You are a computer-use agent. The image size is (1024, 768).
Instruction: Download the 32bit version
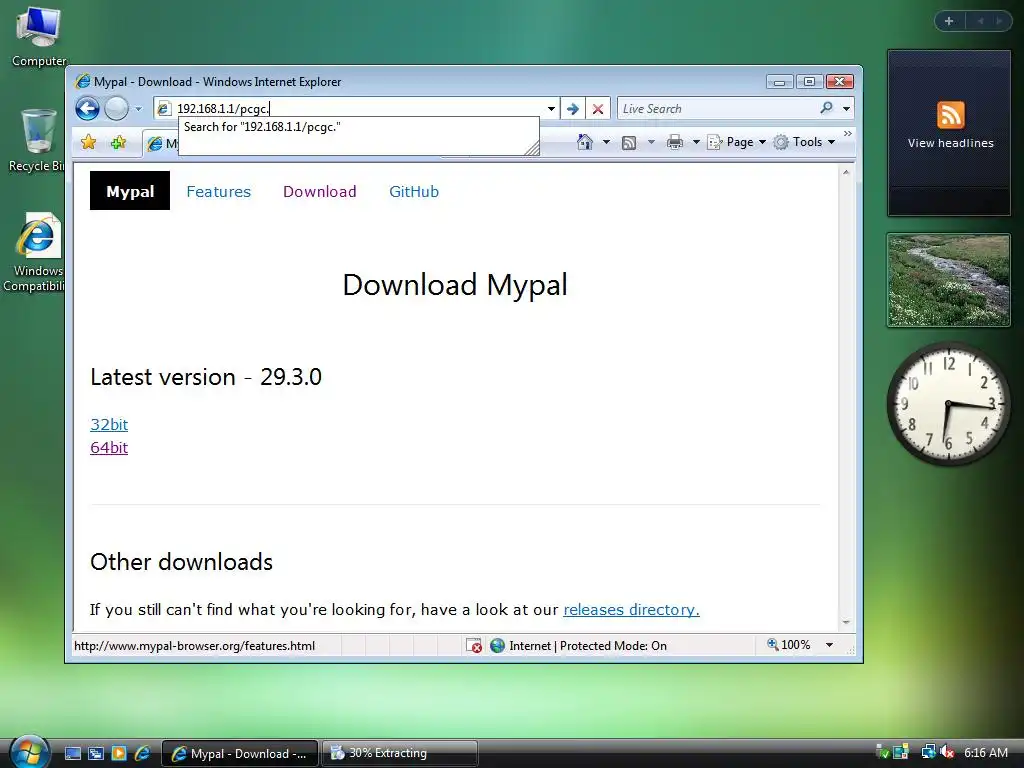pos(109,424)
